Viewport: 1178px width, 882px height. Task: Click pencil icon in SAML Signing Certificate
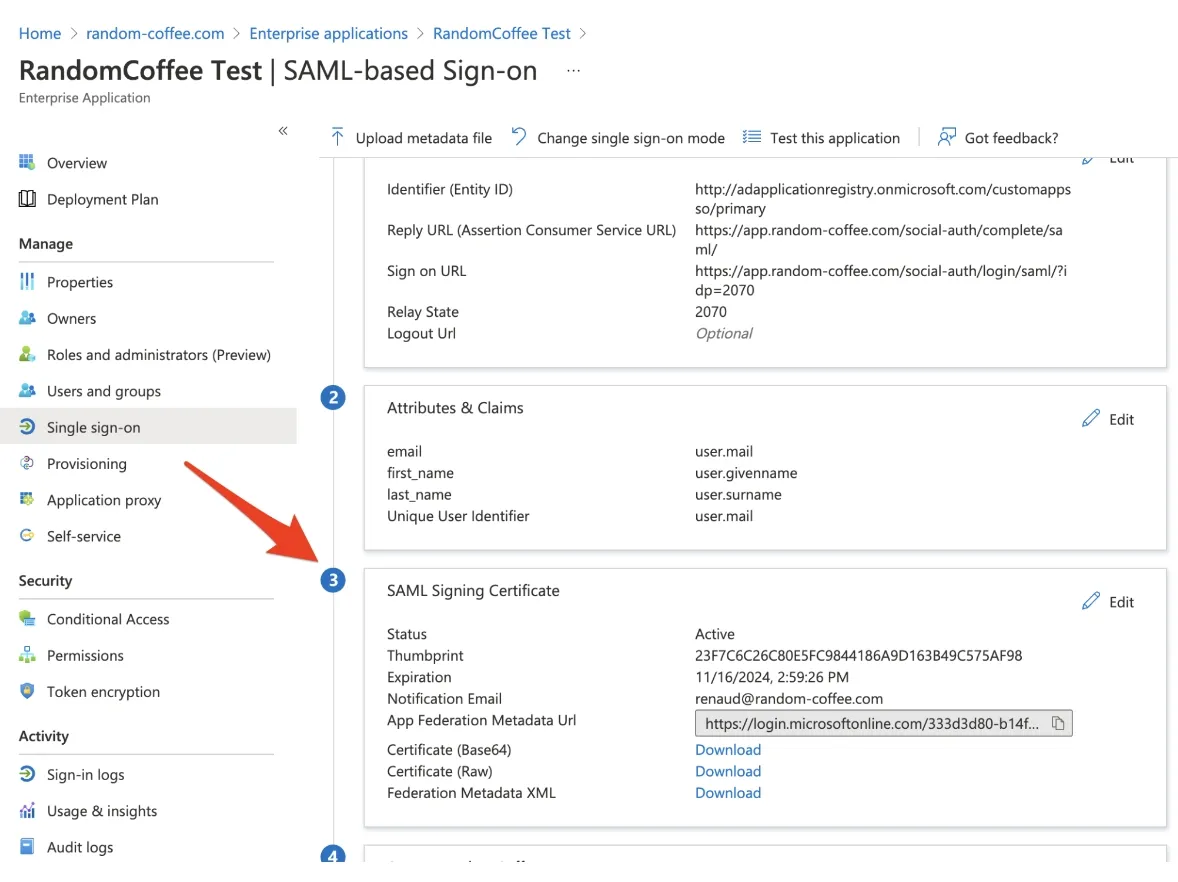(1091, 601)
